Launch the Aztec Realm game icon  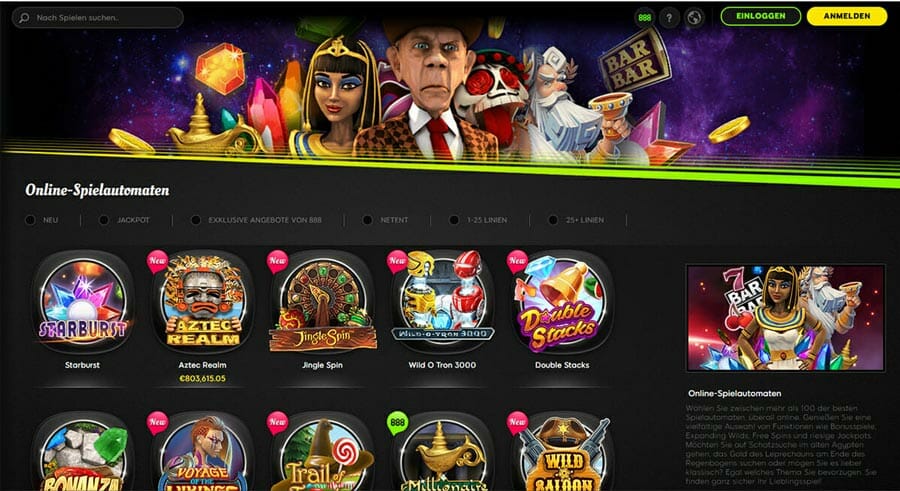(x=203, y=301)
